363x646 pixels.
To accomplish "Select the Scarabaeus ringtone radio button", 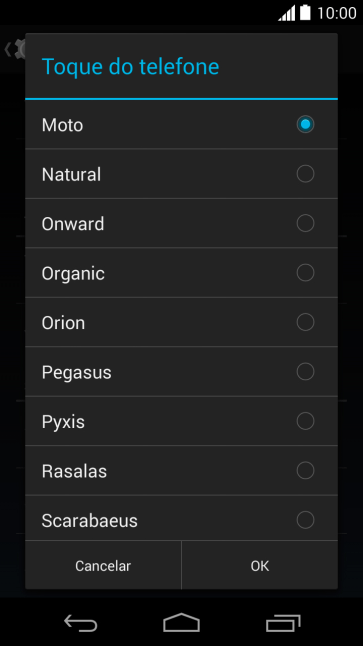I will [305, 520].
